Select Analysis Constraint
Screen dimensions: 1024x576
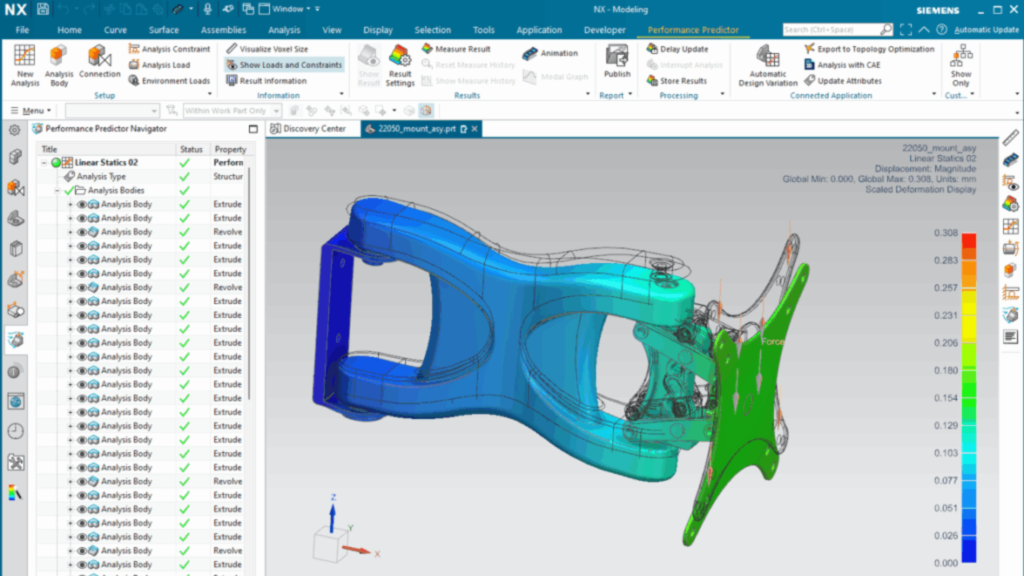point(169,49)
